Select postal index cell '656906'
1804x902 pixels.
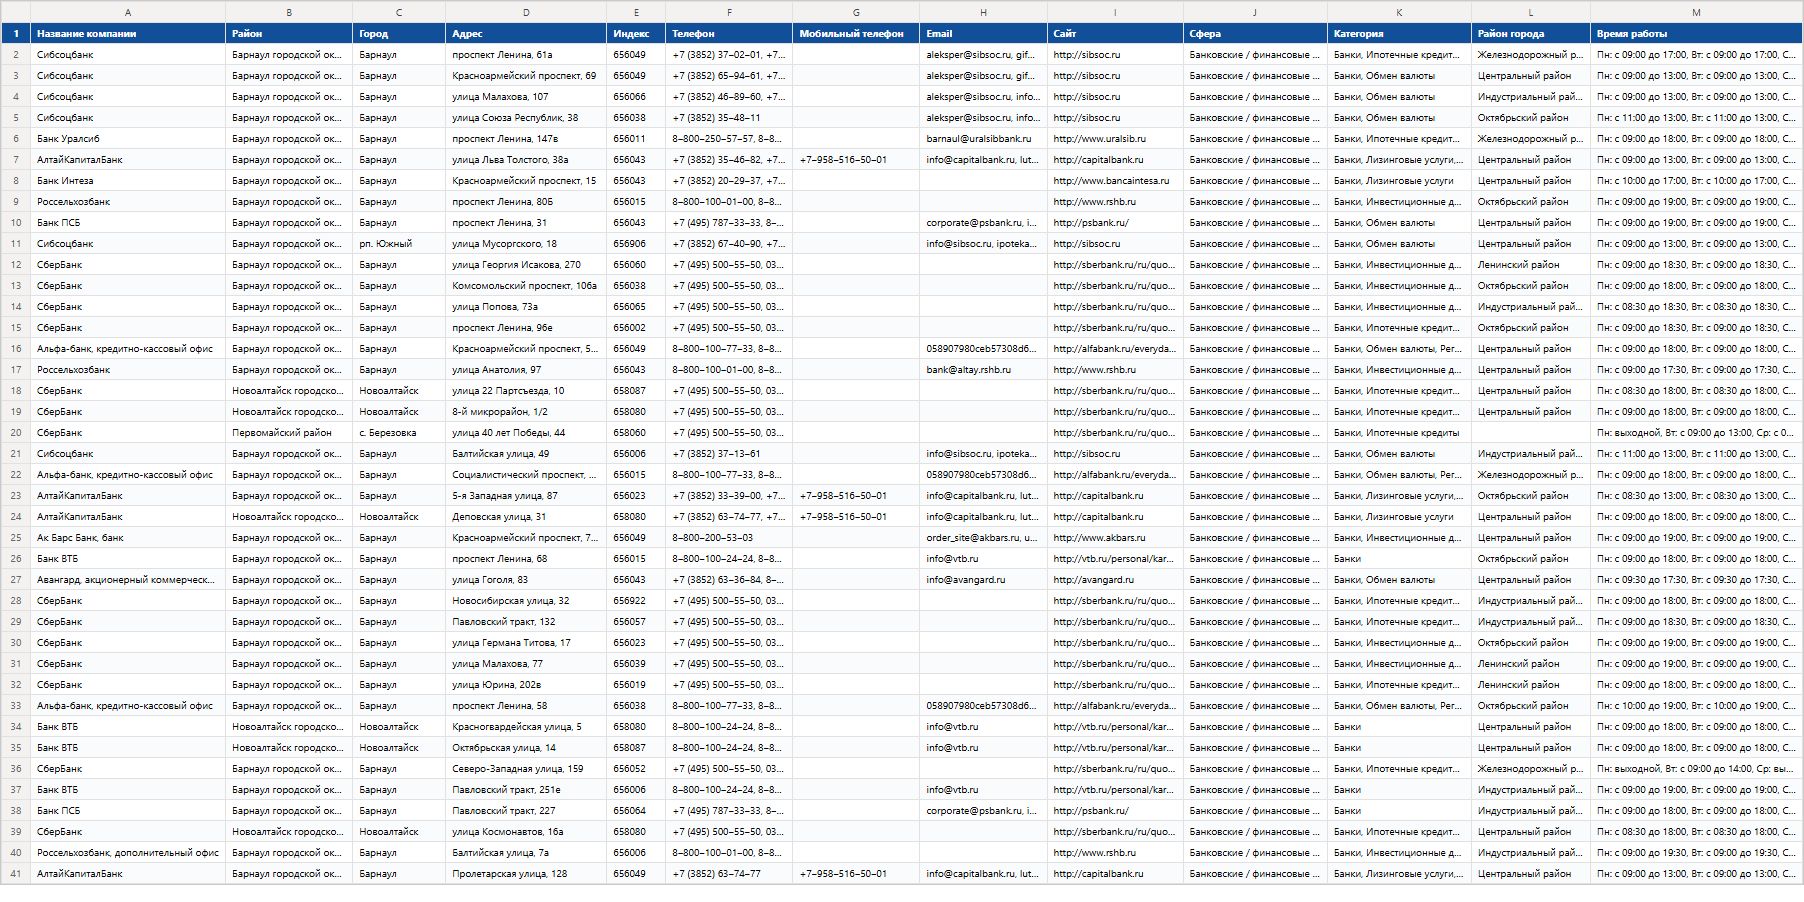[636, 243]
